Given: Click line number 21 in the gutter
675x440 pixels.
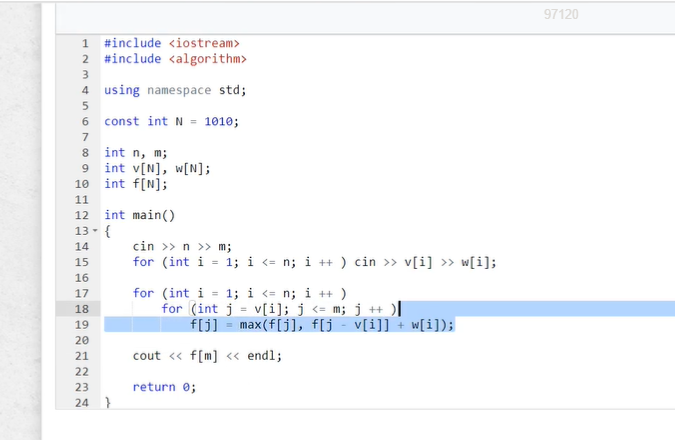Looking at the screenshot, I should click(82, 356).
